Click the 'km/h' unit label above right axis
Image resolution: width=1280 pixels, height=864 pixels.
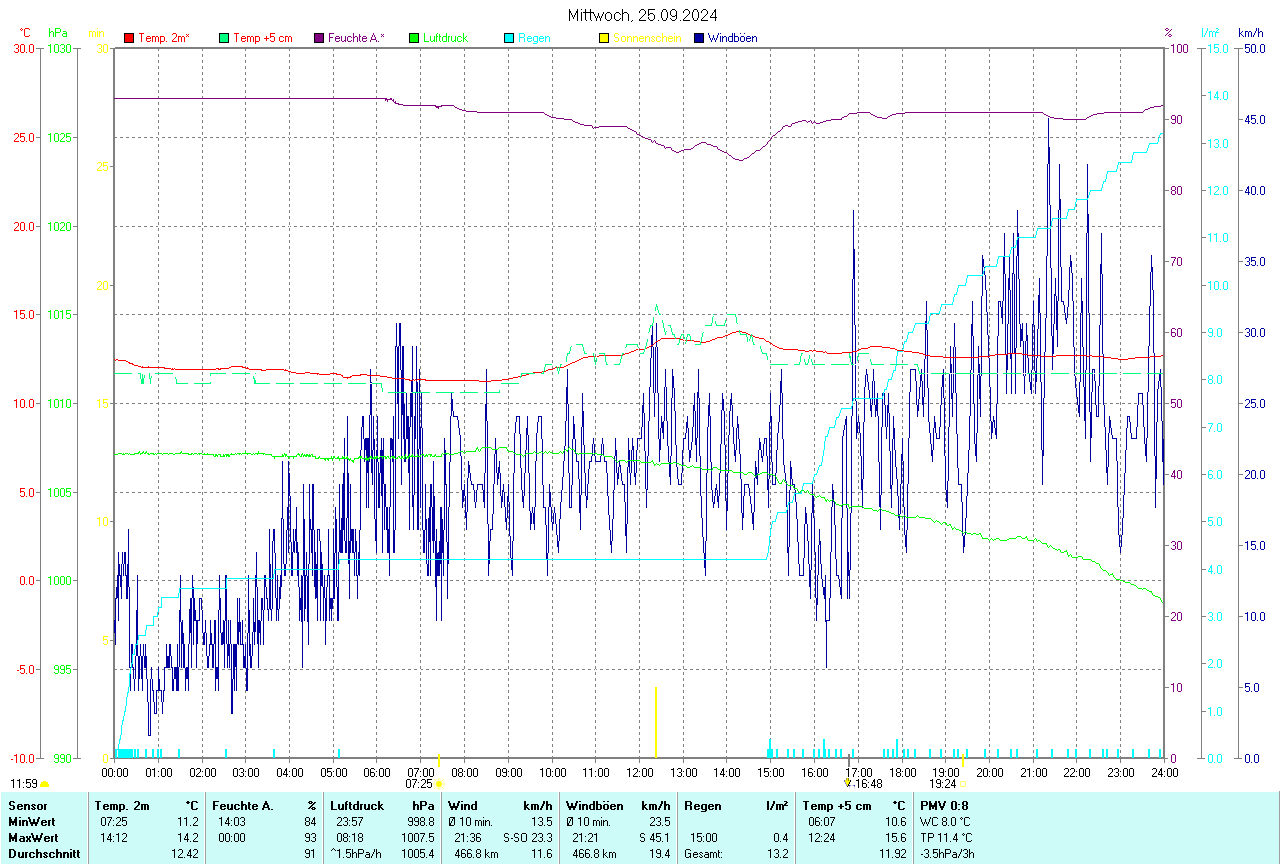(x=1250, y=33)
